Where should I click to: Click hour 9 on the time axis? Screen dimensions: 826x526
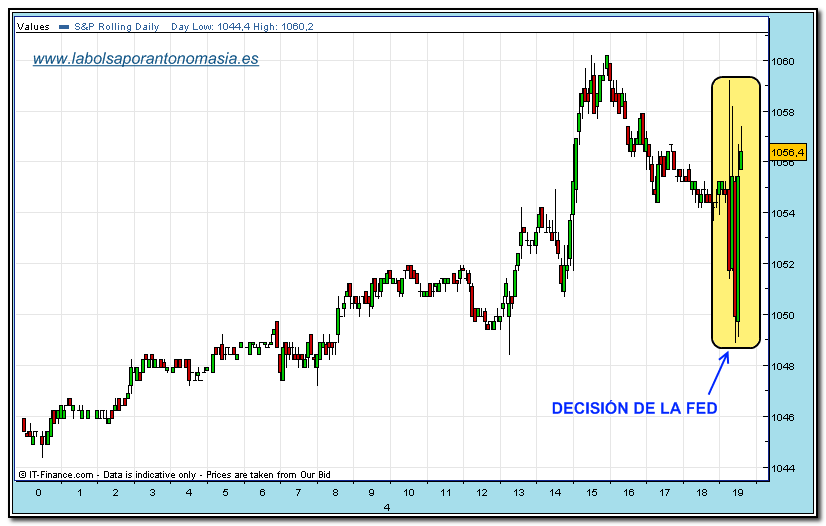(371, 493)
